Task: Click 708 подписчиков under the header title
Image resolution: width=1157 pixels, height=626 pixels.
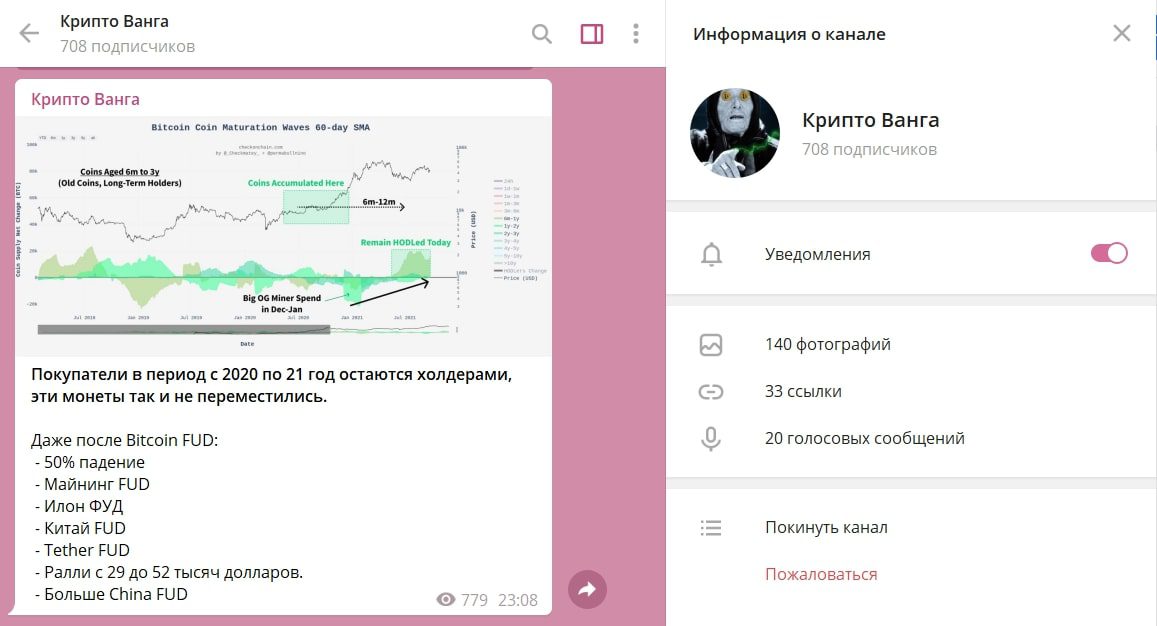Action: click(128, 47)
